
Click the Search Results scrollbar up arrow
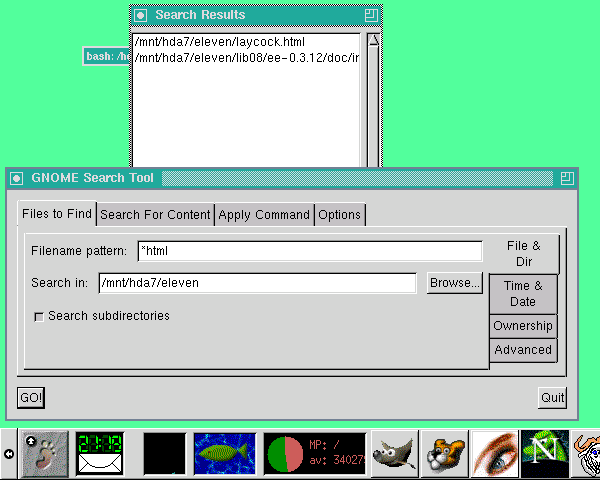(373, 41)
